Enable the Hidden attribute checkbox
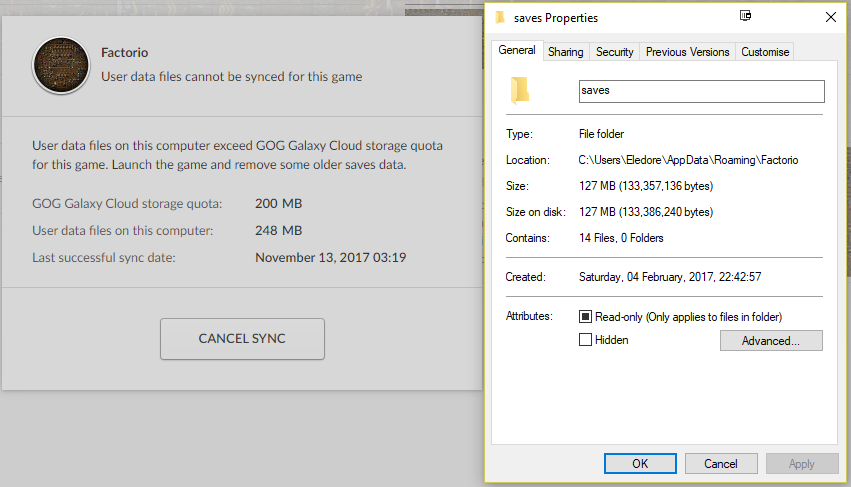 coord(585,340)
